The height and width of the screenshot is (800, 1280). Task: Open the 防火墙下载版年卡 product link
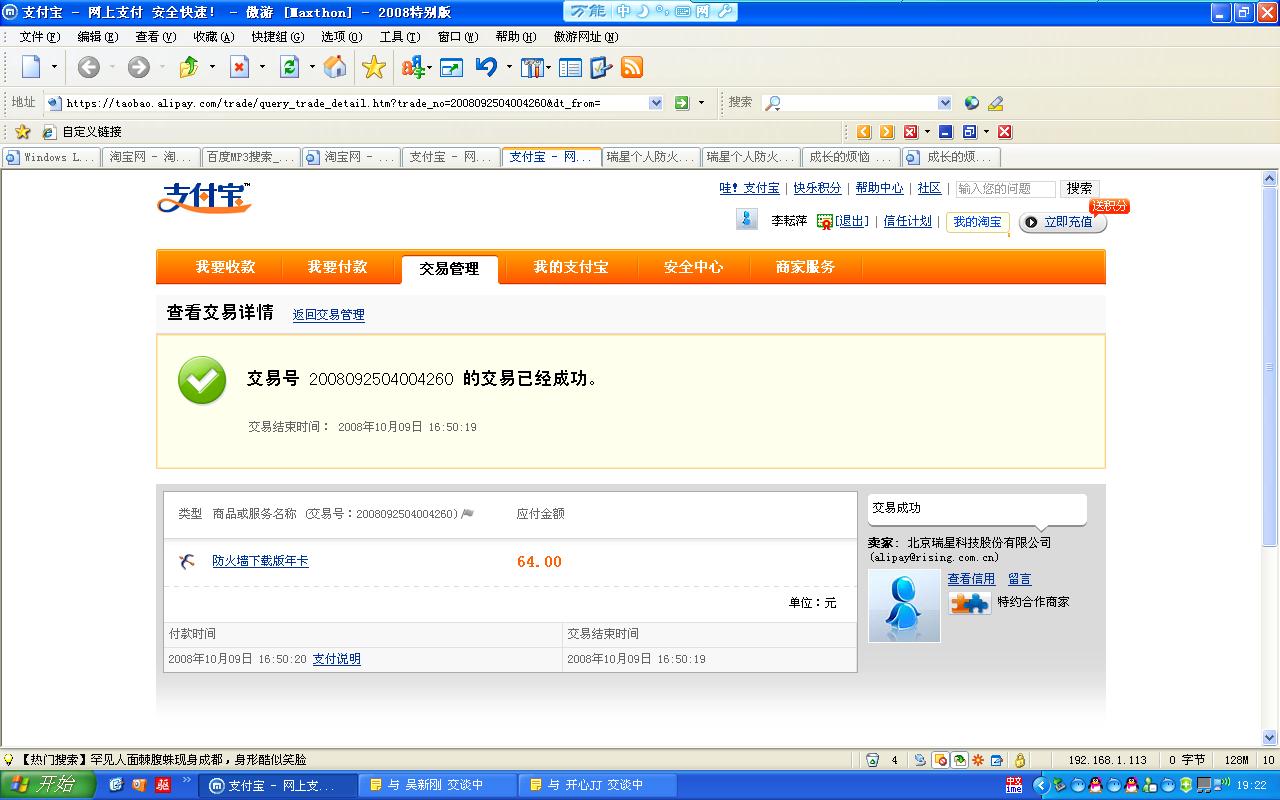pos(260,561)
